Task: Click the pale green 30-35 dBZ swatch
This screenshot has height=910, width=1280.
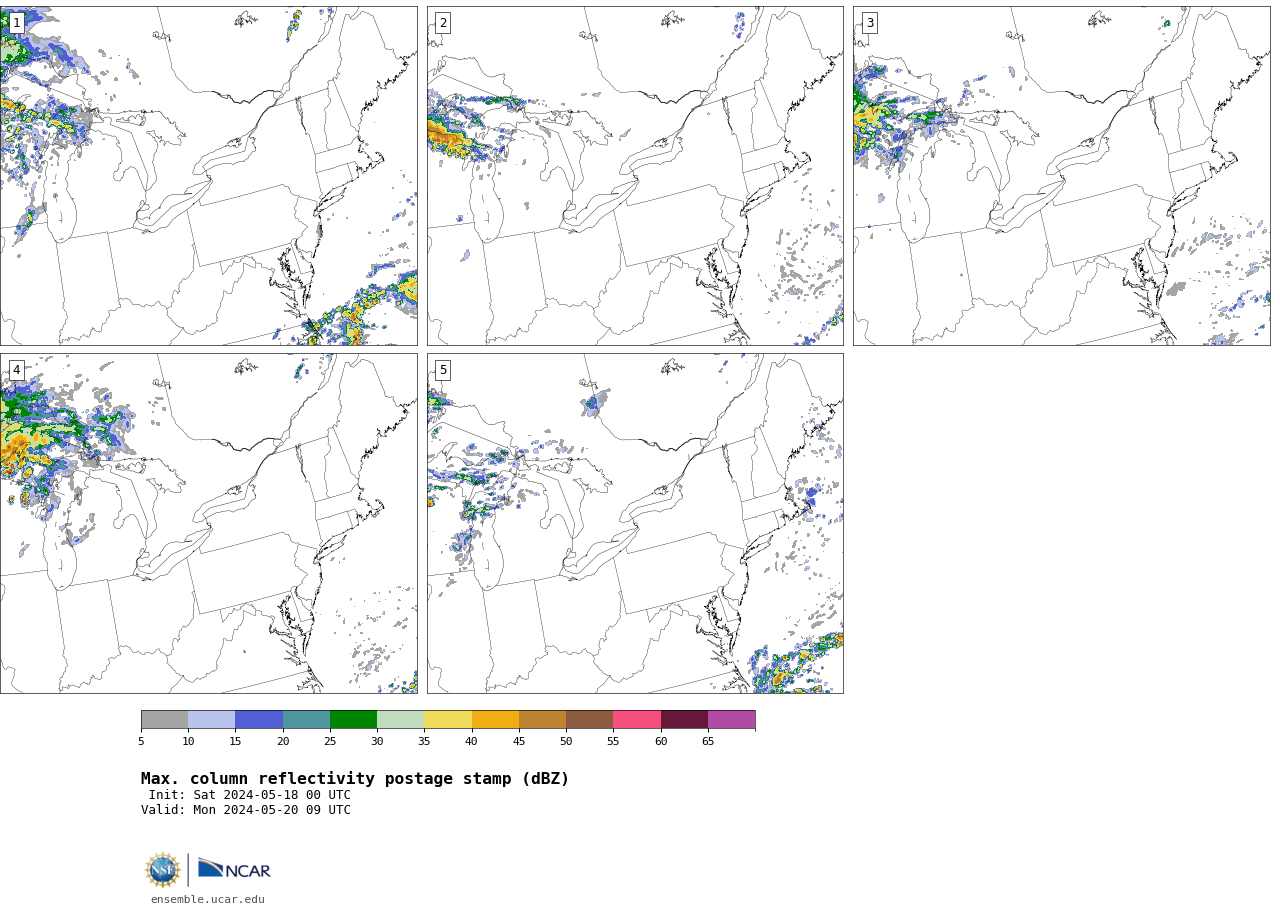Action: coord(400,720)
